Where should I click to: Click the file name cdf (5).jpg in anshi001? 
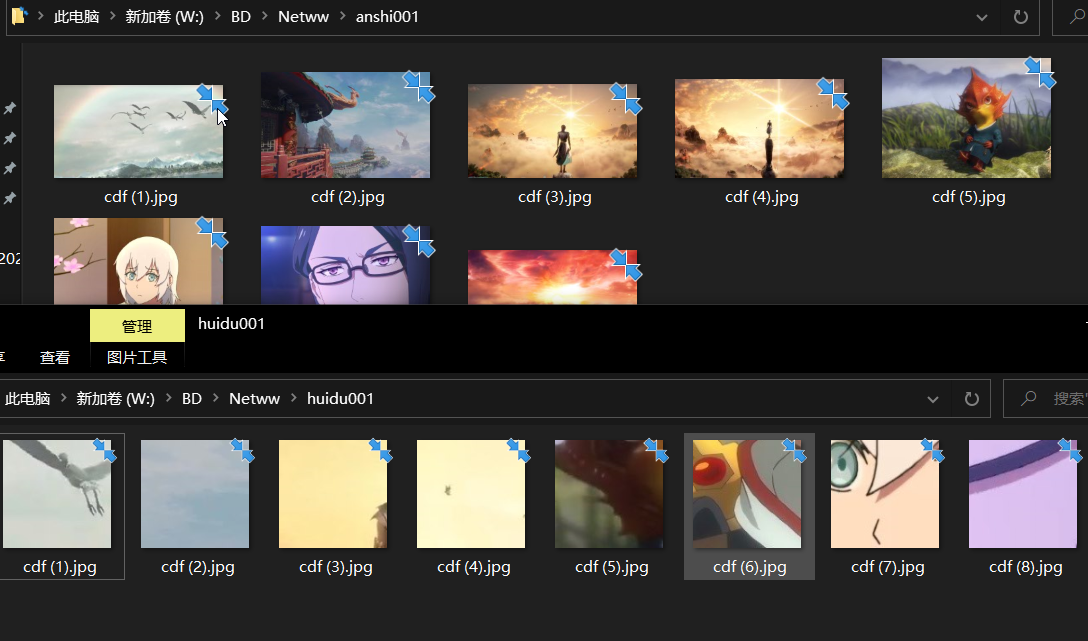[969, 197]
